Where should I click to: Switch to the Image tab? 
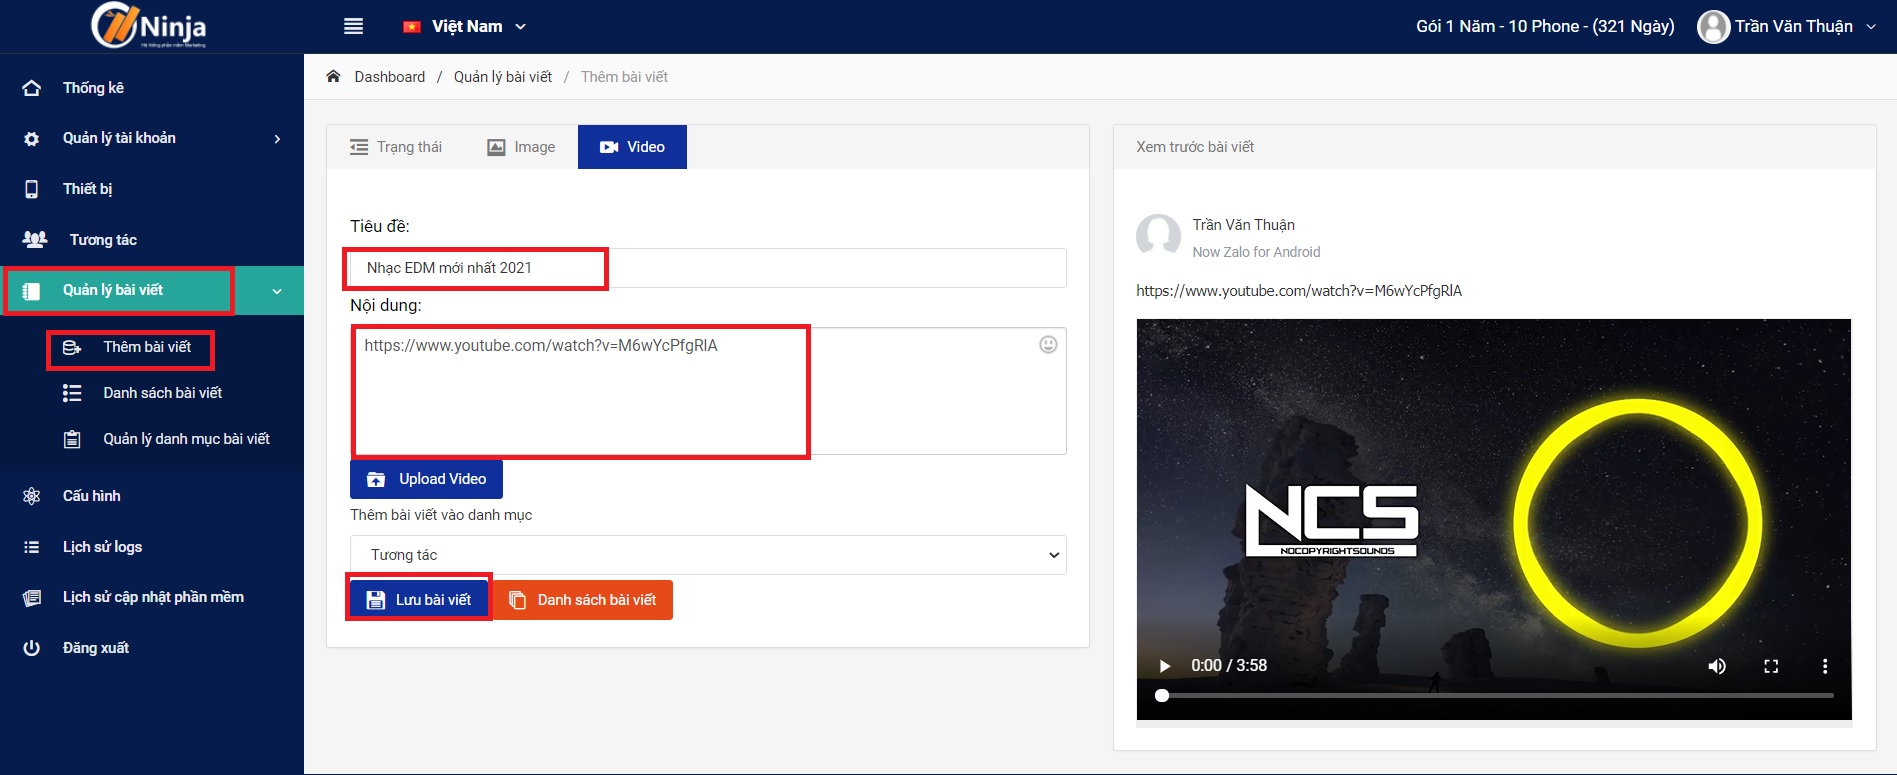pos(521,147)
